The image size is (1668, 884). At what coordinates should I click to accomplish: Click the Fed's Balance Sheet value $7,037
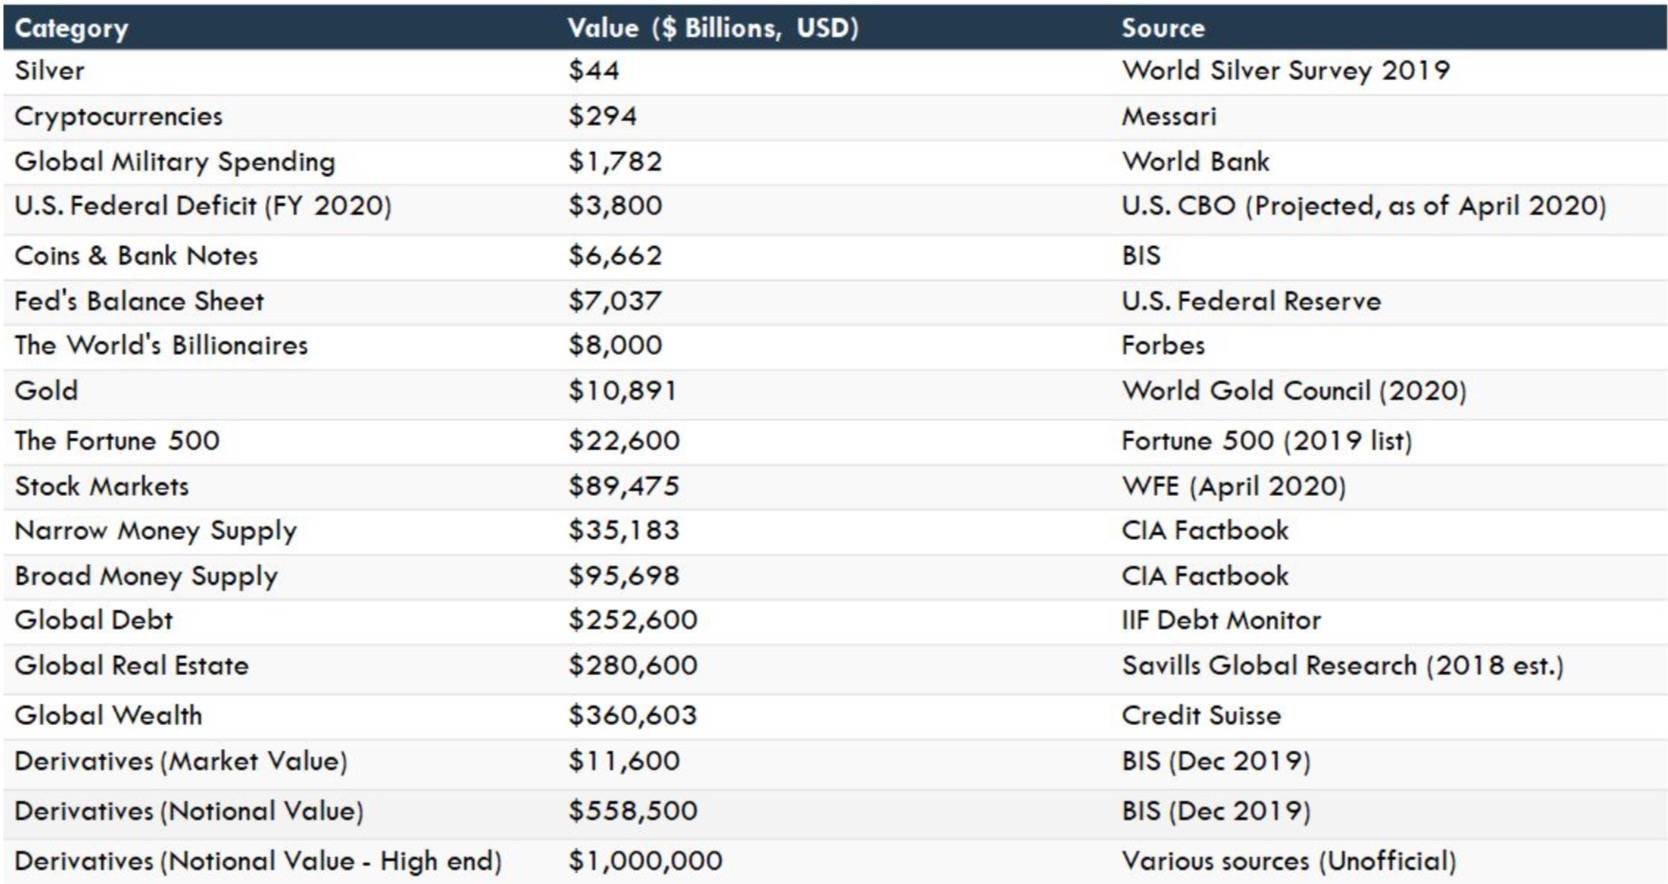tap(615, 301)
